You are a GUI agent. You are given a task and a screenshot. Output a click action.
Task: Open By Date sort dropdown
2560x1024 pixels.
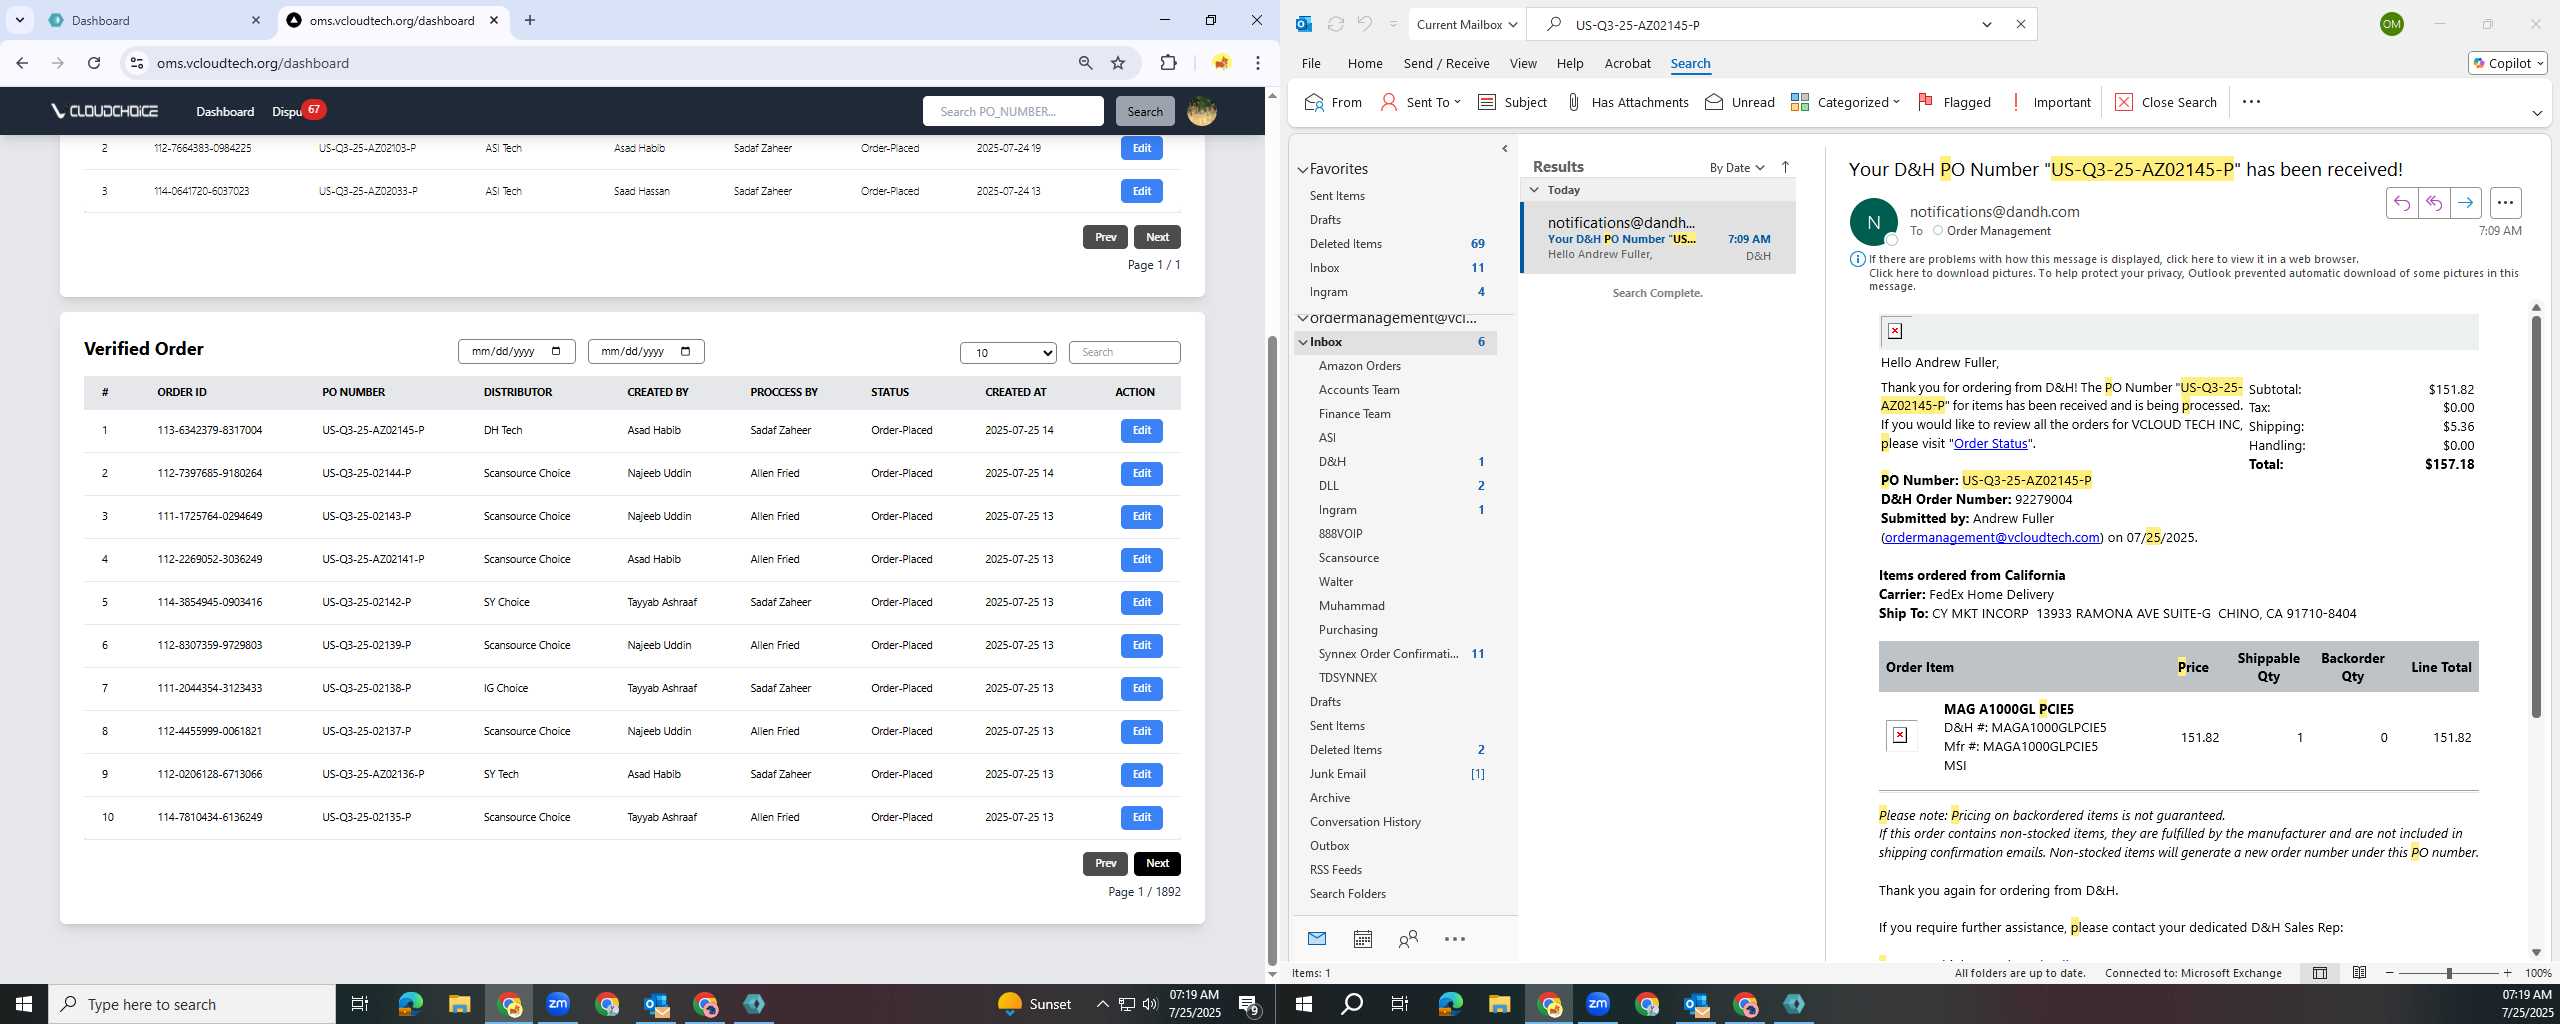point(1737,167)
